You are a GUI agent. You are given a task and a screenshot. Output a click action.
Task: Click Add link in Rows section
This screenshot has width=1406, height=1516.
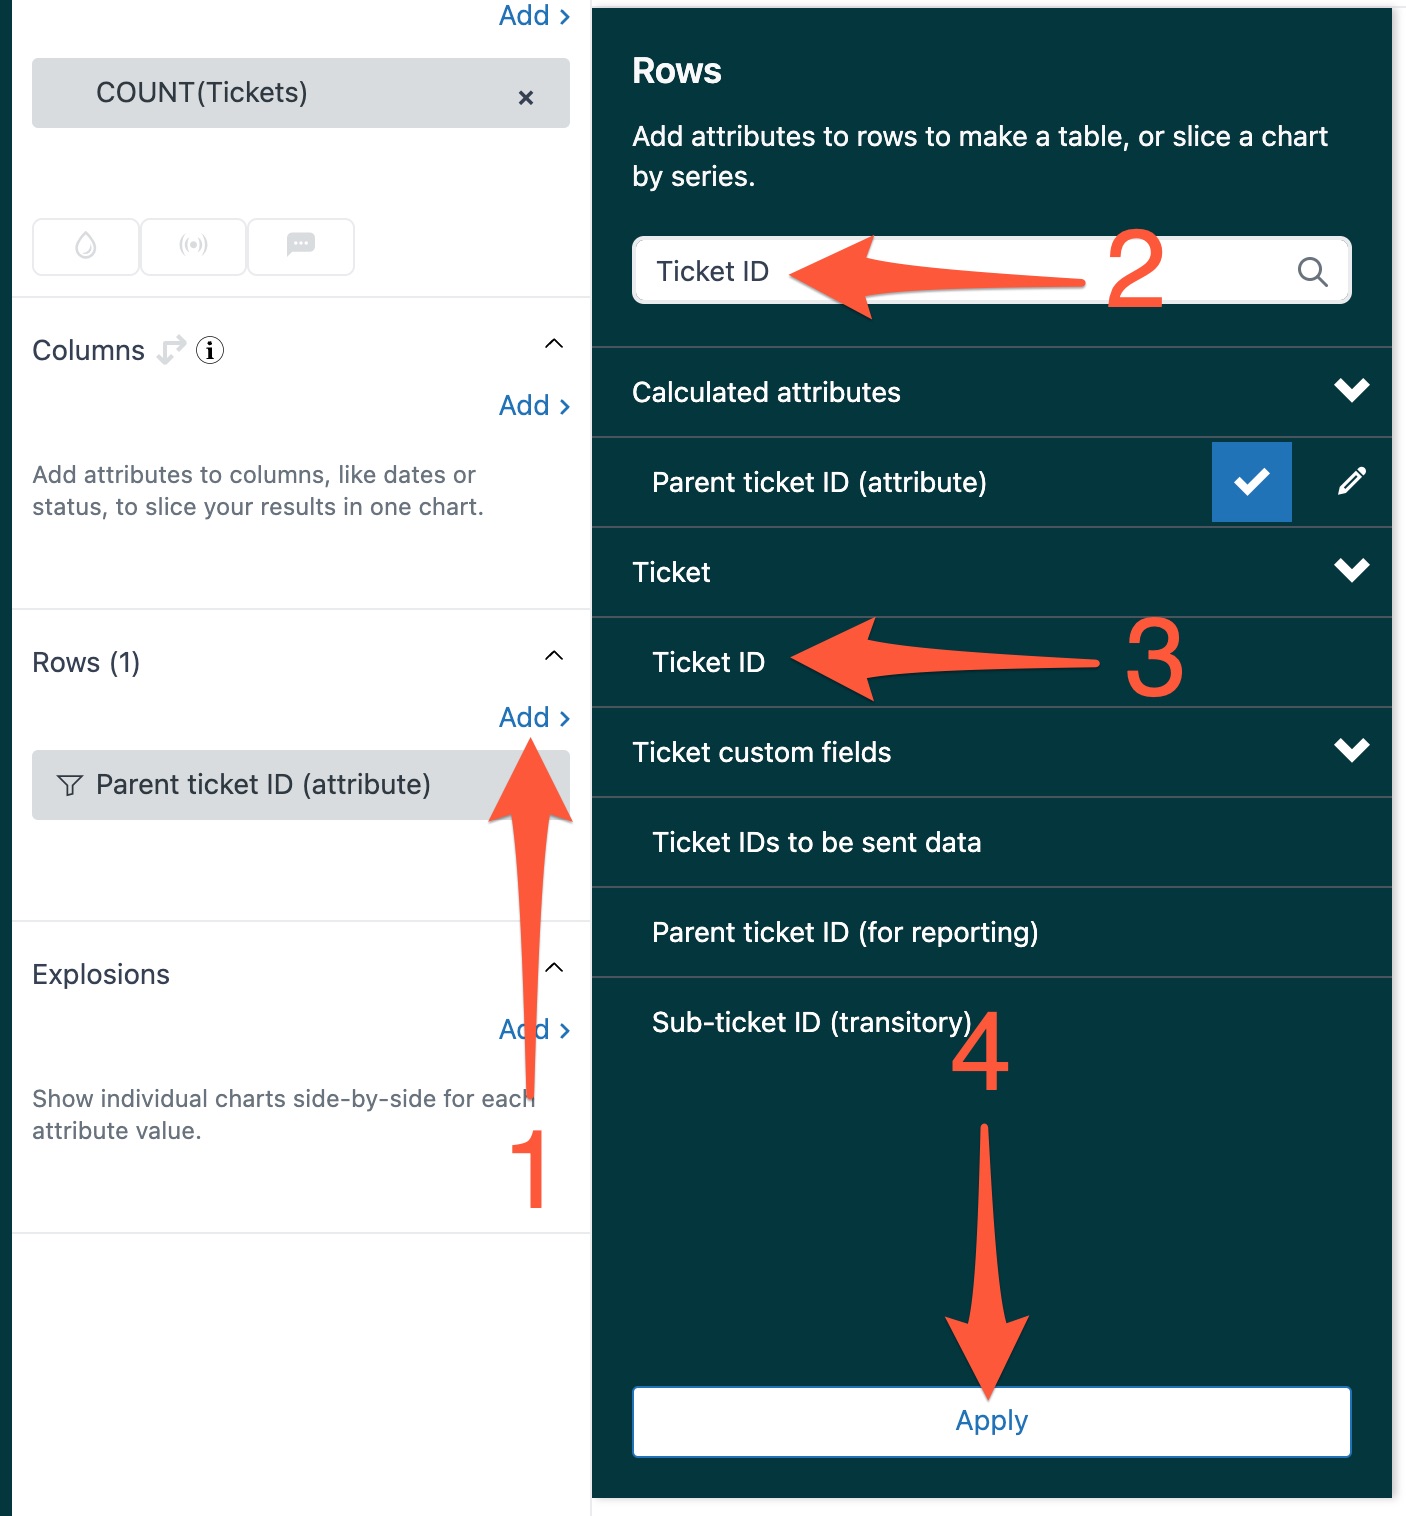pos(534,717)
